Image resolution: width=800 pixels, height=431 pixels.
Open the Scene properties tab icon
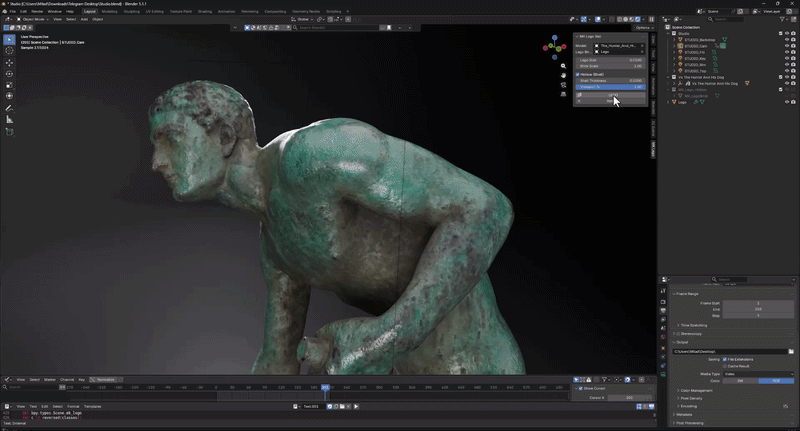(x=663, y=328)
